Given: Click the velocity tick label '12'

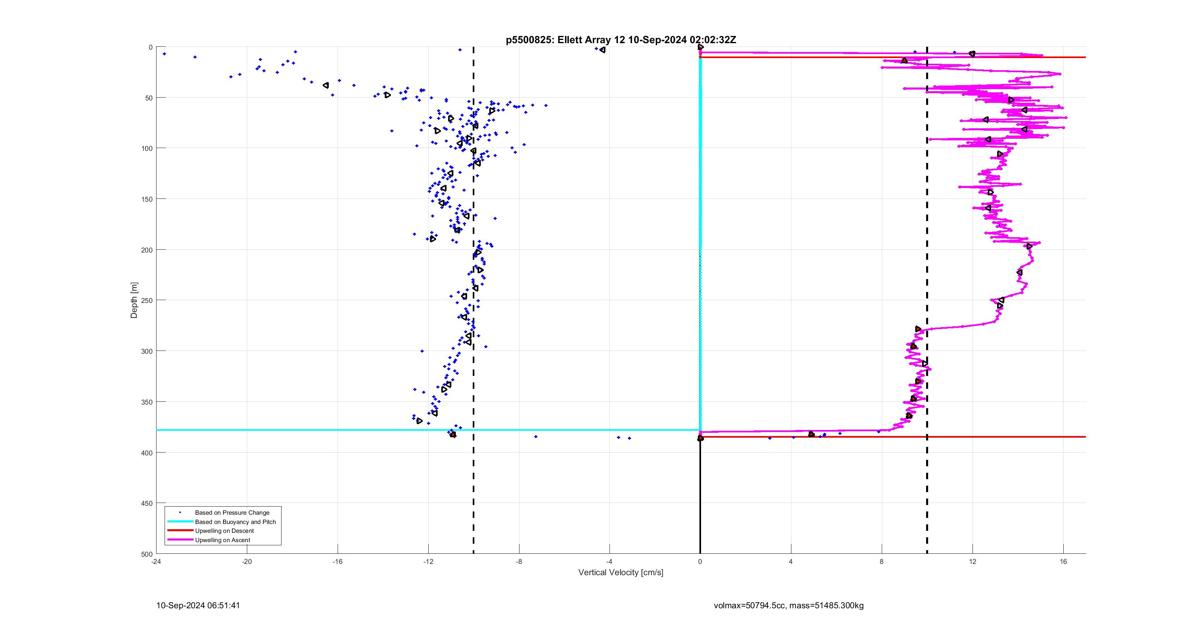Looking at the screenshot, I should point(973,562).
